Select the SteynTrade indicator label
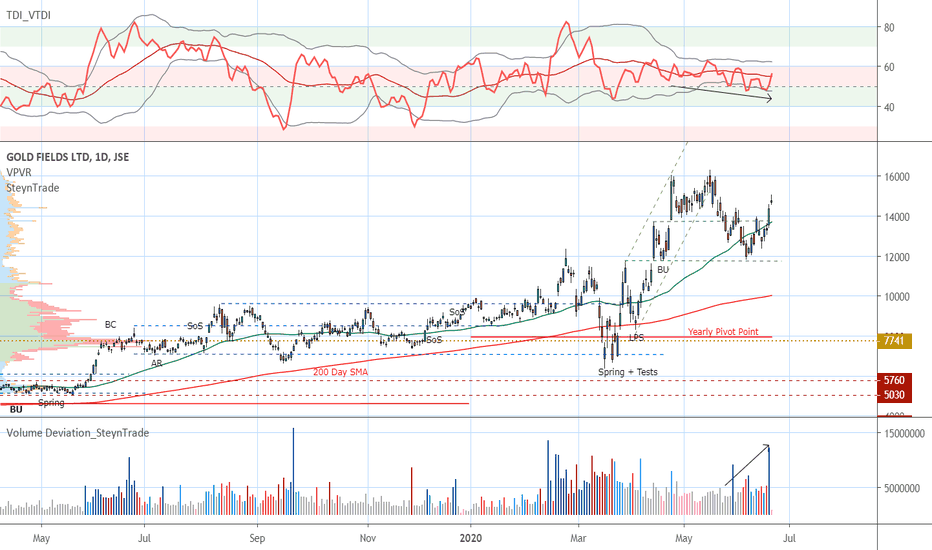Viewport: 932px width, 550px height. 33,188
